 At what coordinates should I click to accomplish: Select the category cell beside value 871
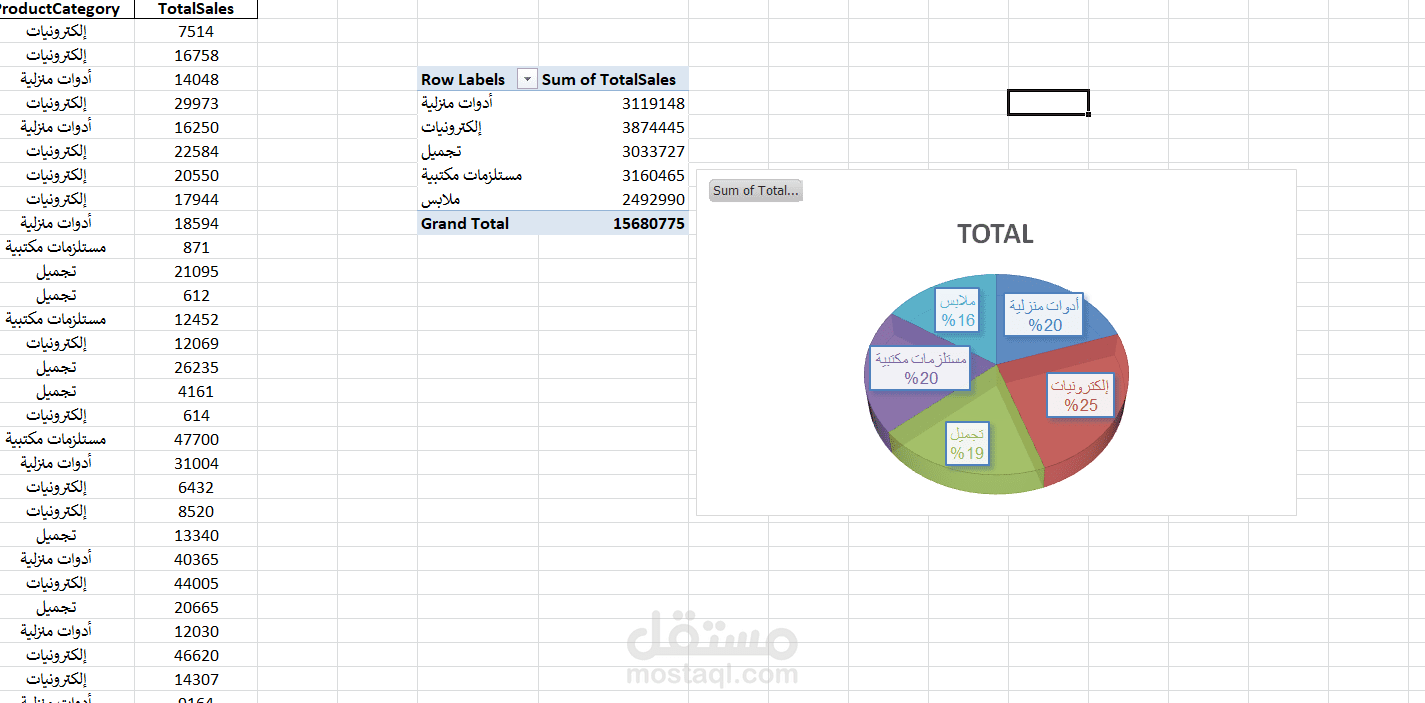pyautogui.click(x=67, y=247)
